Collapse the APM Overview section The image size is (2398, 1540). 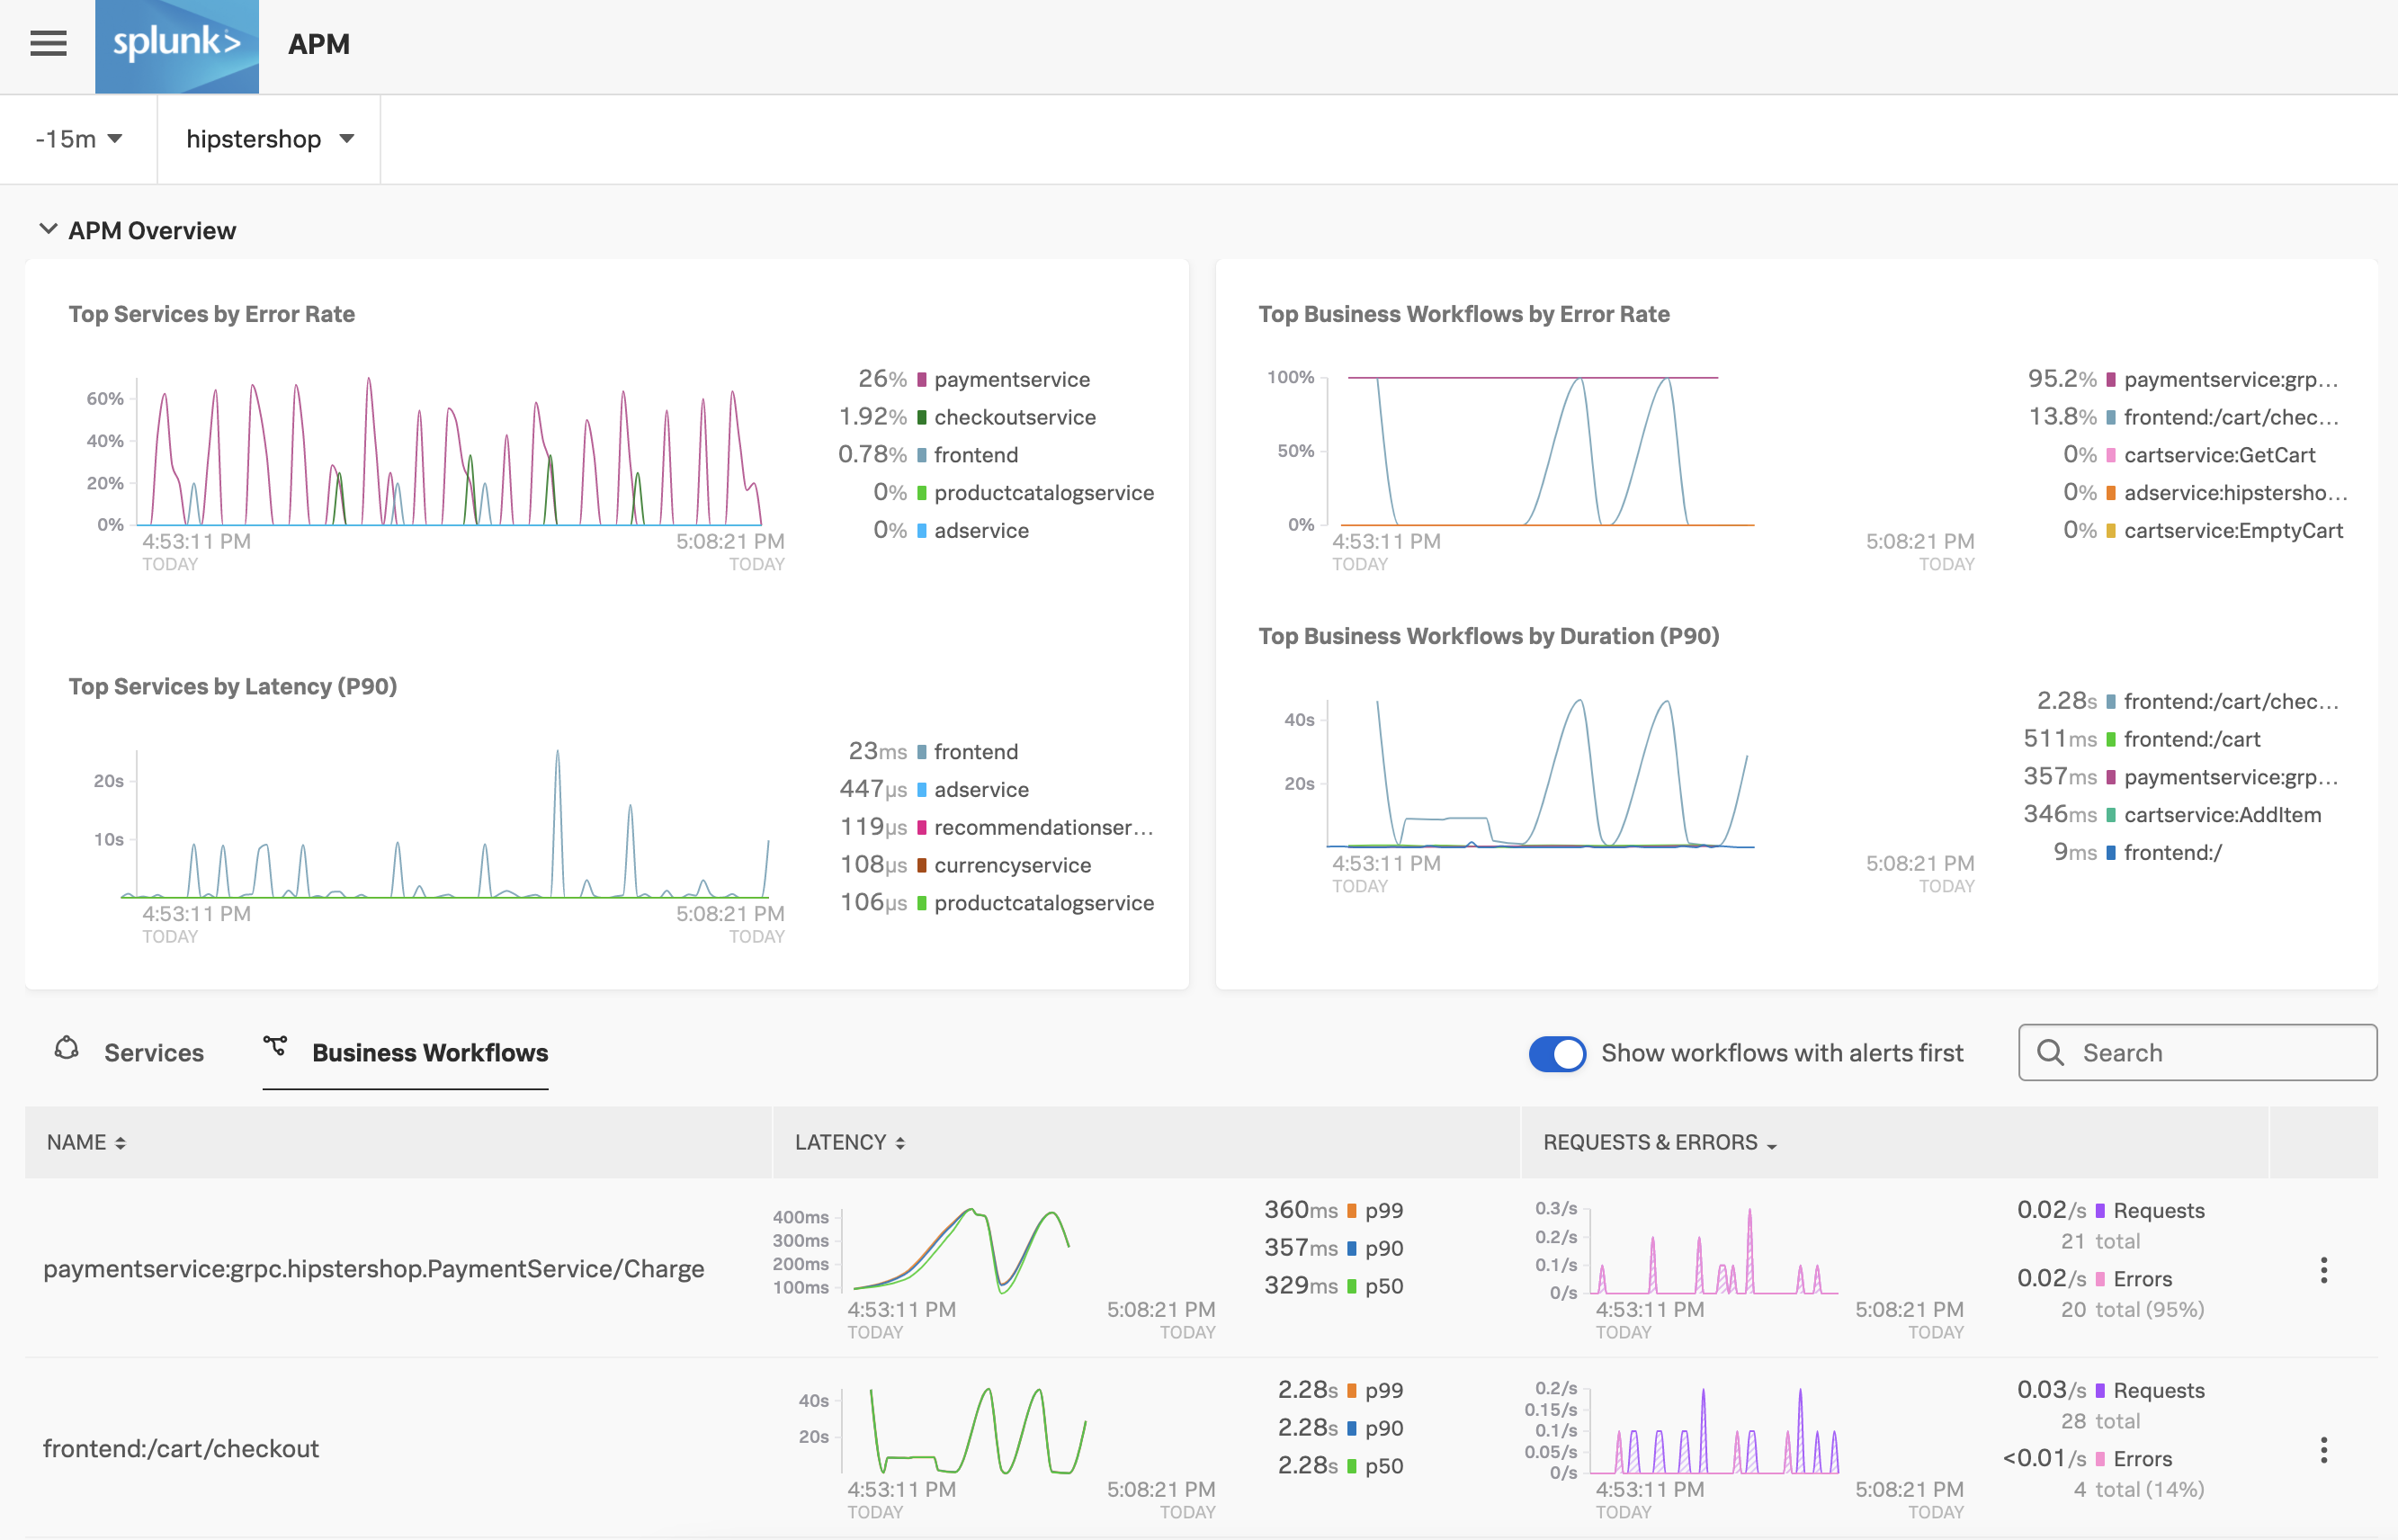47,229
